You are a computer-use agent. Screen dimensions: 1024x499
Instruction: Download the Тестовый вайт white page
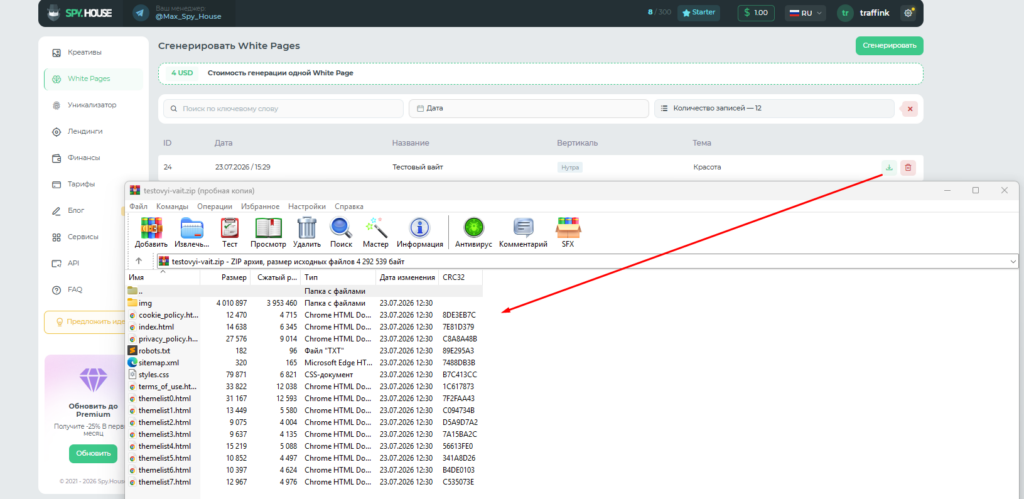pyautogui.click(x=888, y=168)
